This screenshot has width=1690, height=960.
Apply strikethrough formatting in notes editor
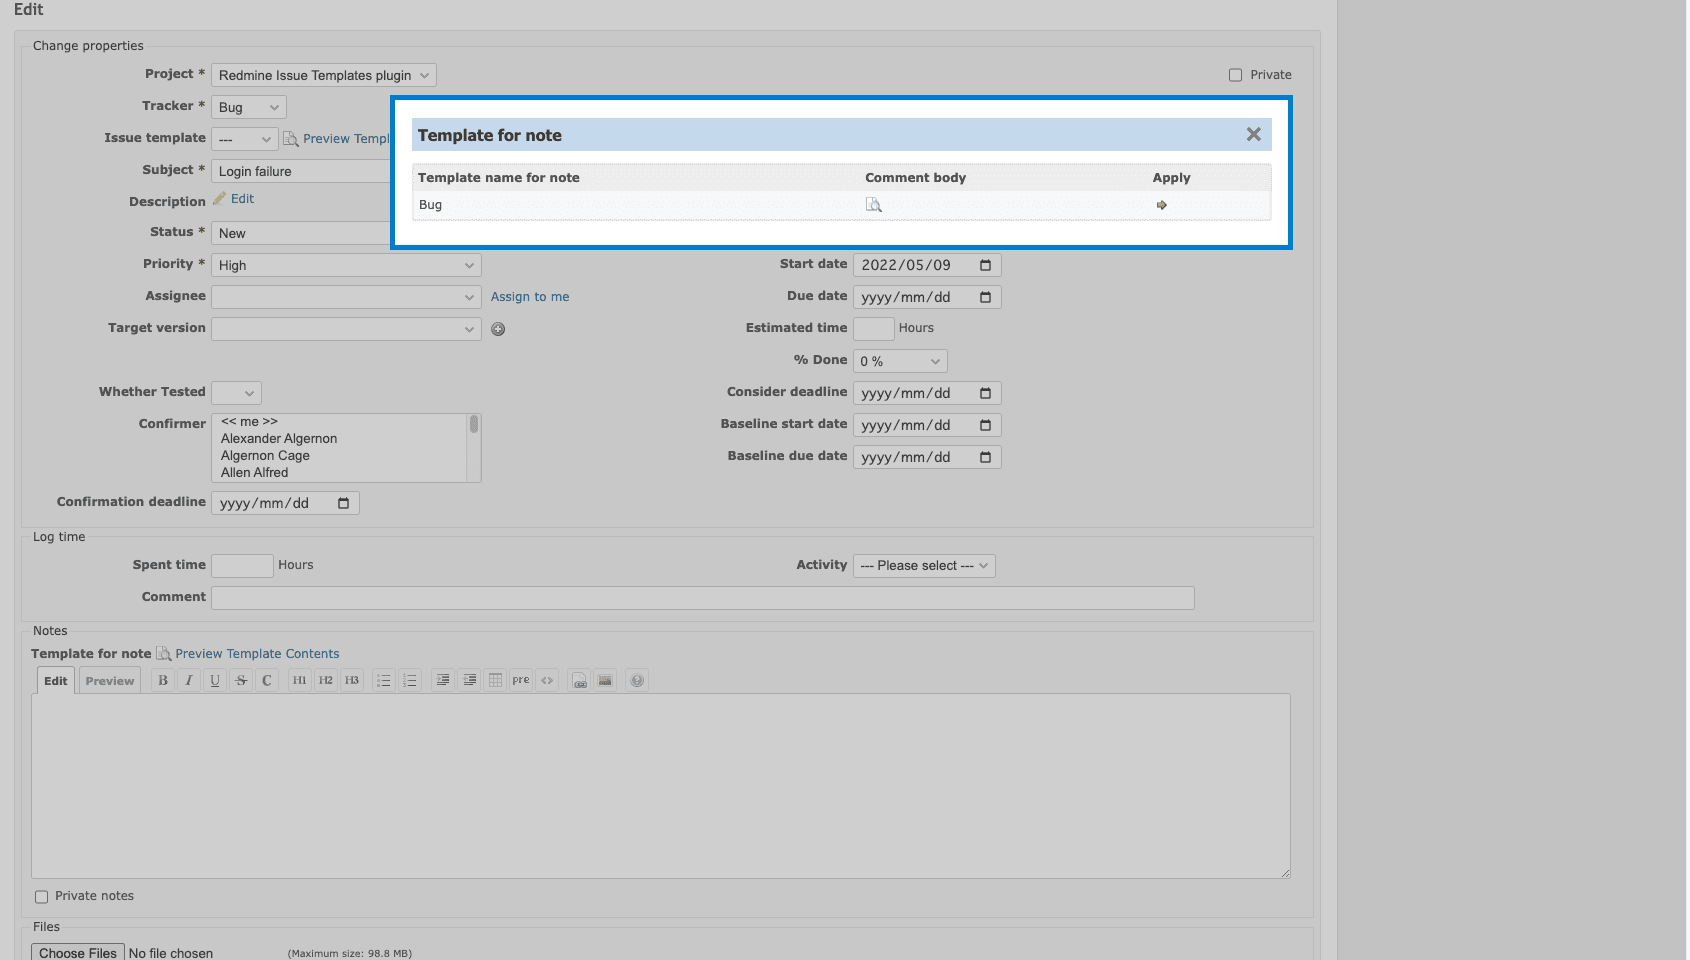click(241, 681)
